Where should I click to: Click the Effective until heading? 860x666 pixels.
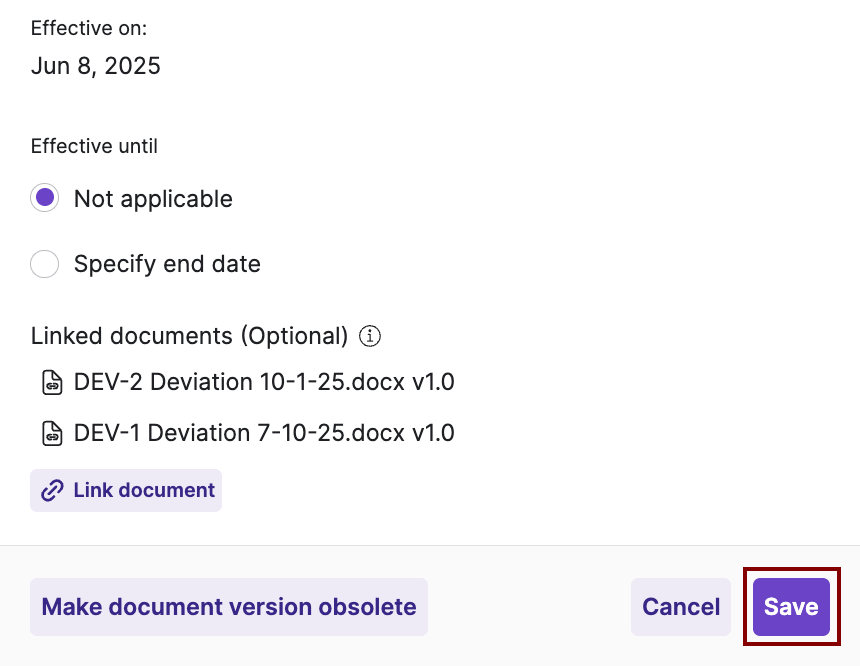94,146
